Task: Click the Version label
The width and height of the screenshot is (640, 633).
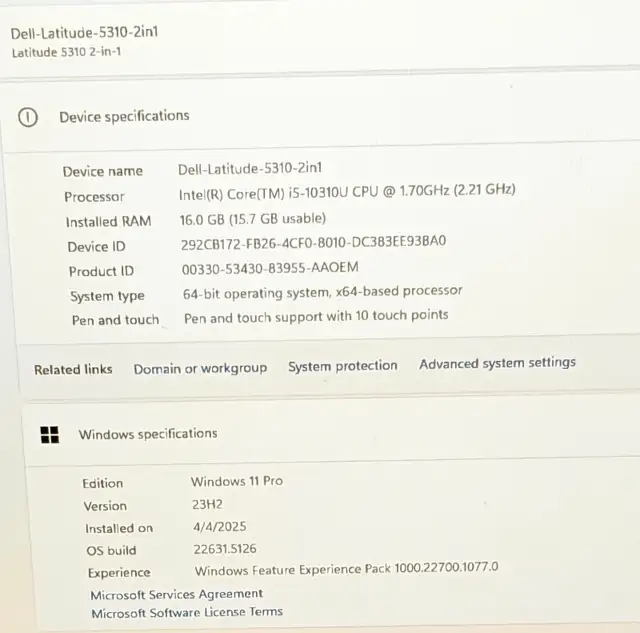Action: pyautogui.click(x=105, y=506)
